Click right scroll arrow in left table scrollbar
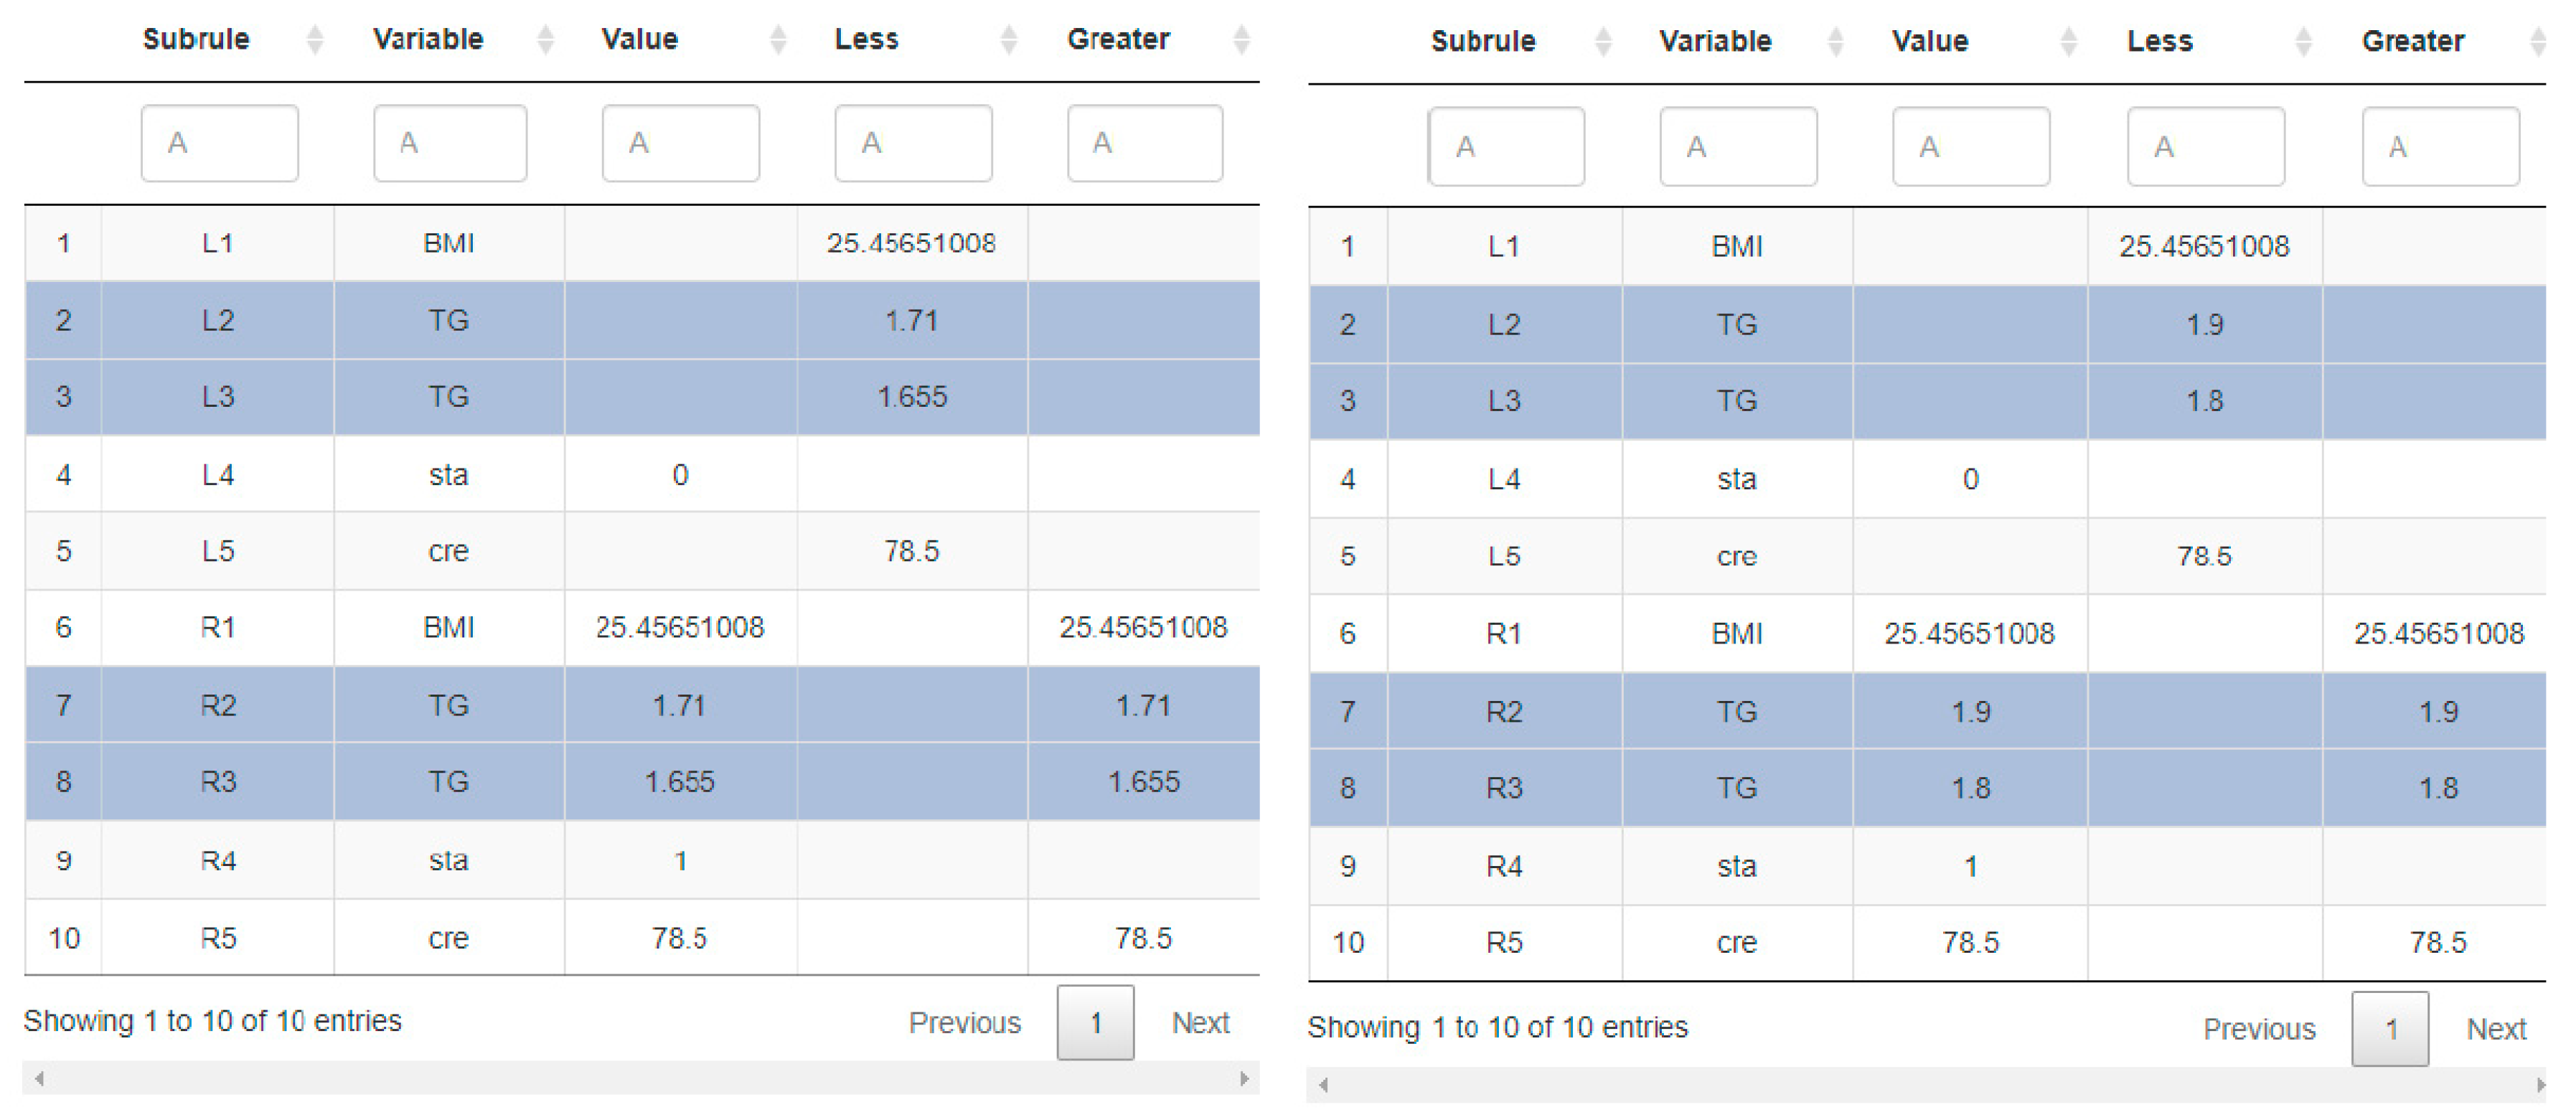 1245,1078
